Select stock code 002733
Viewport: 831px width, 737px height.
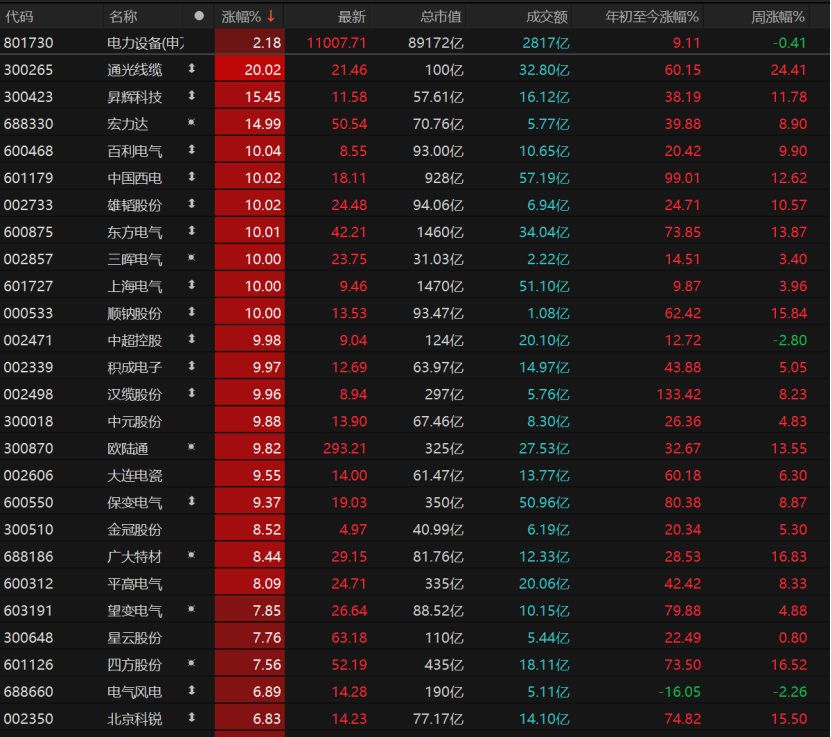(29, 205)
